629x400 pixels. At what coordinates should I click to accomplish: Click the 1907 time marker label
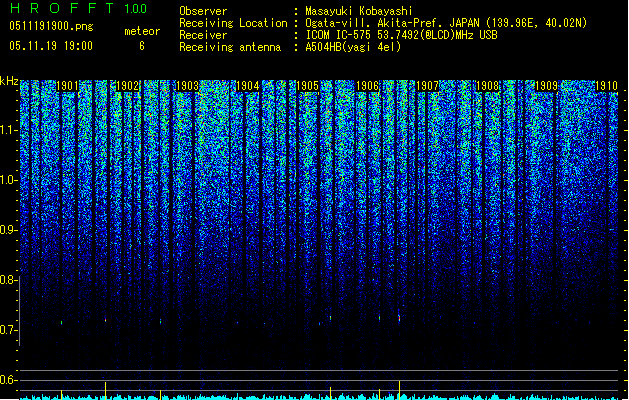point(428,86)
